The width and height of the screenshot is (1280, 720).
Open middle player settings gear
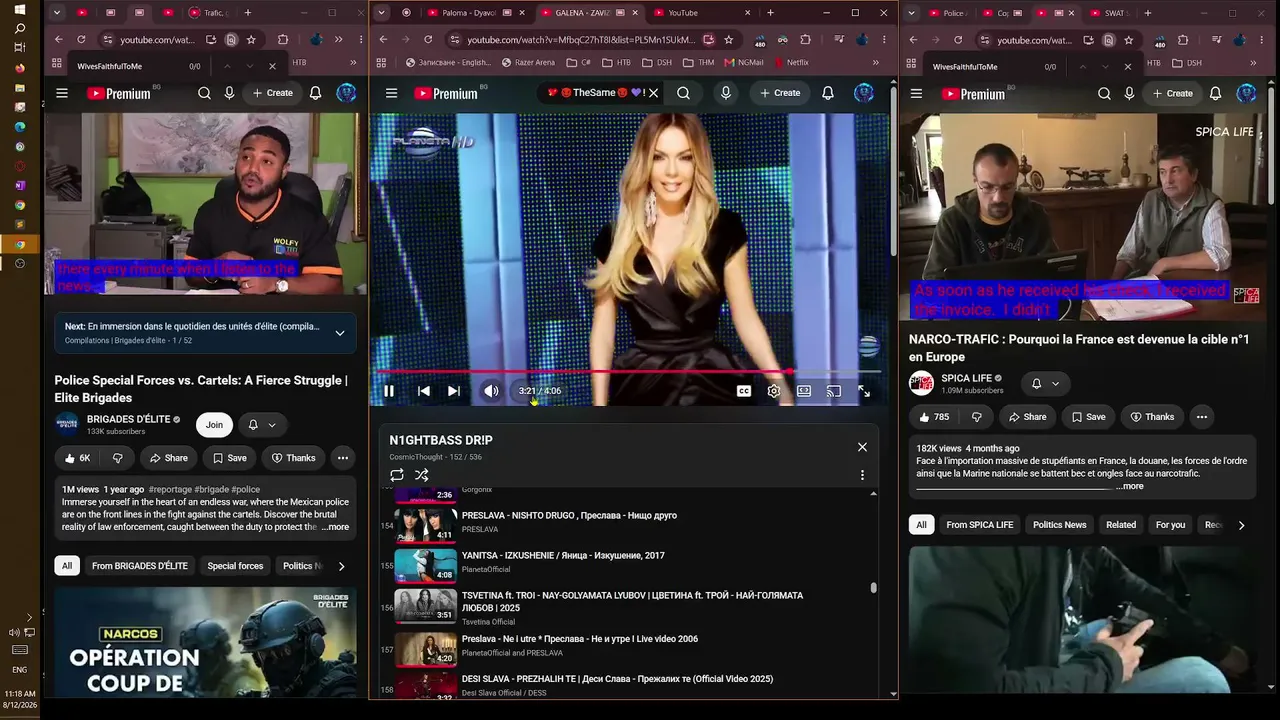(x=774, y=391)
